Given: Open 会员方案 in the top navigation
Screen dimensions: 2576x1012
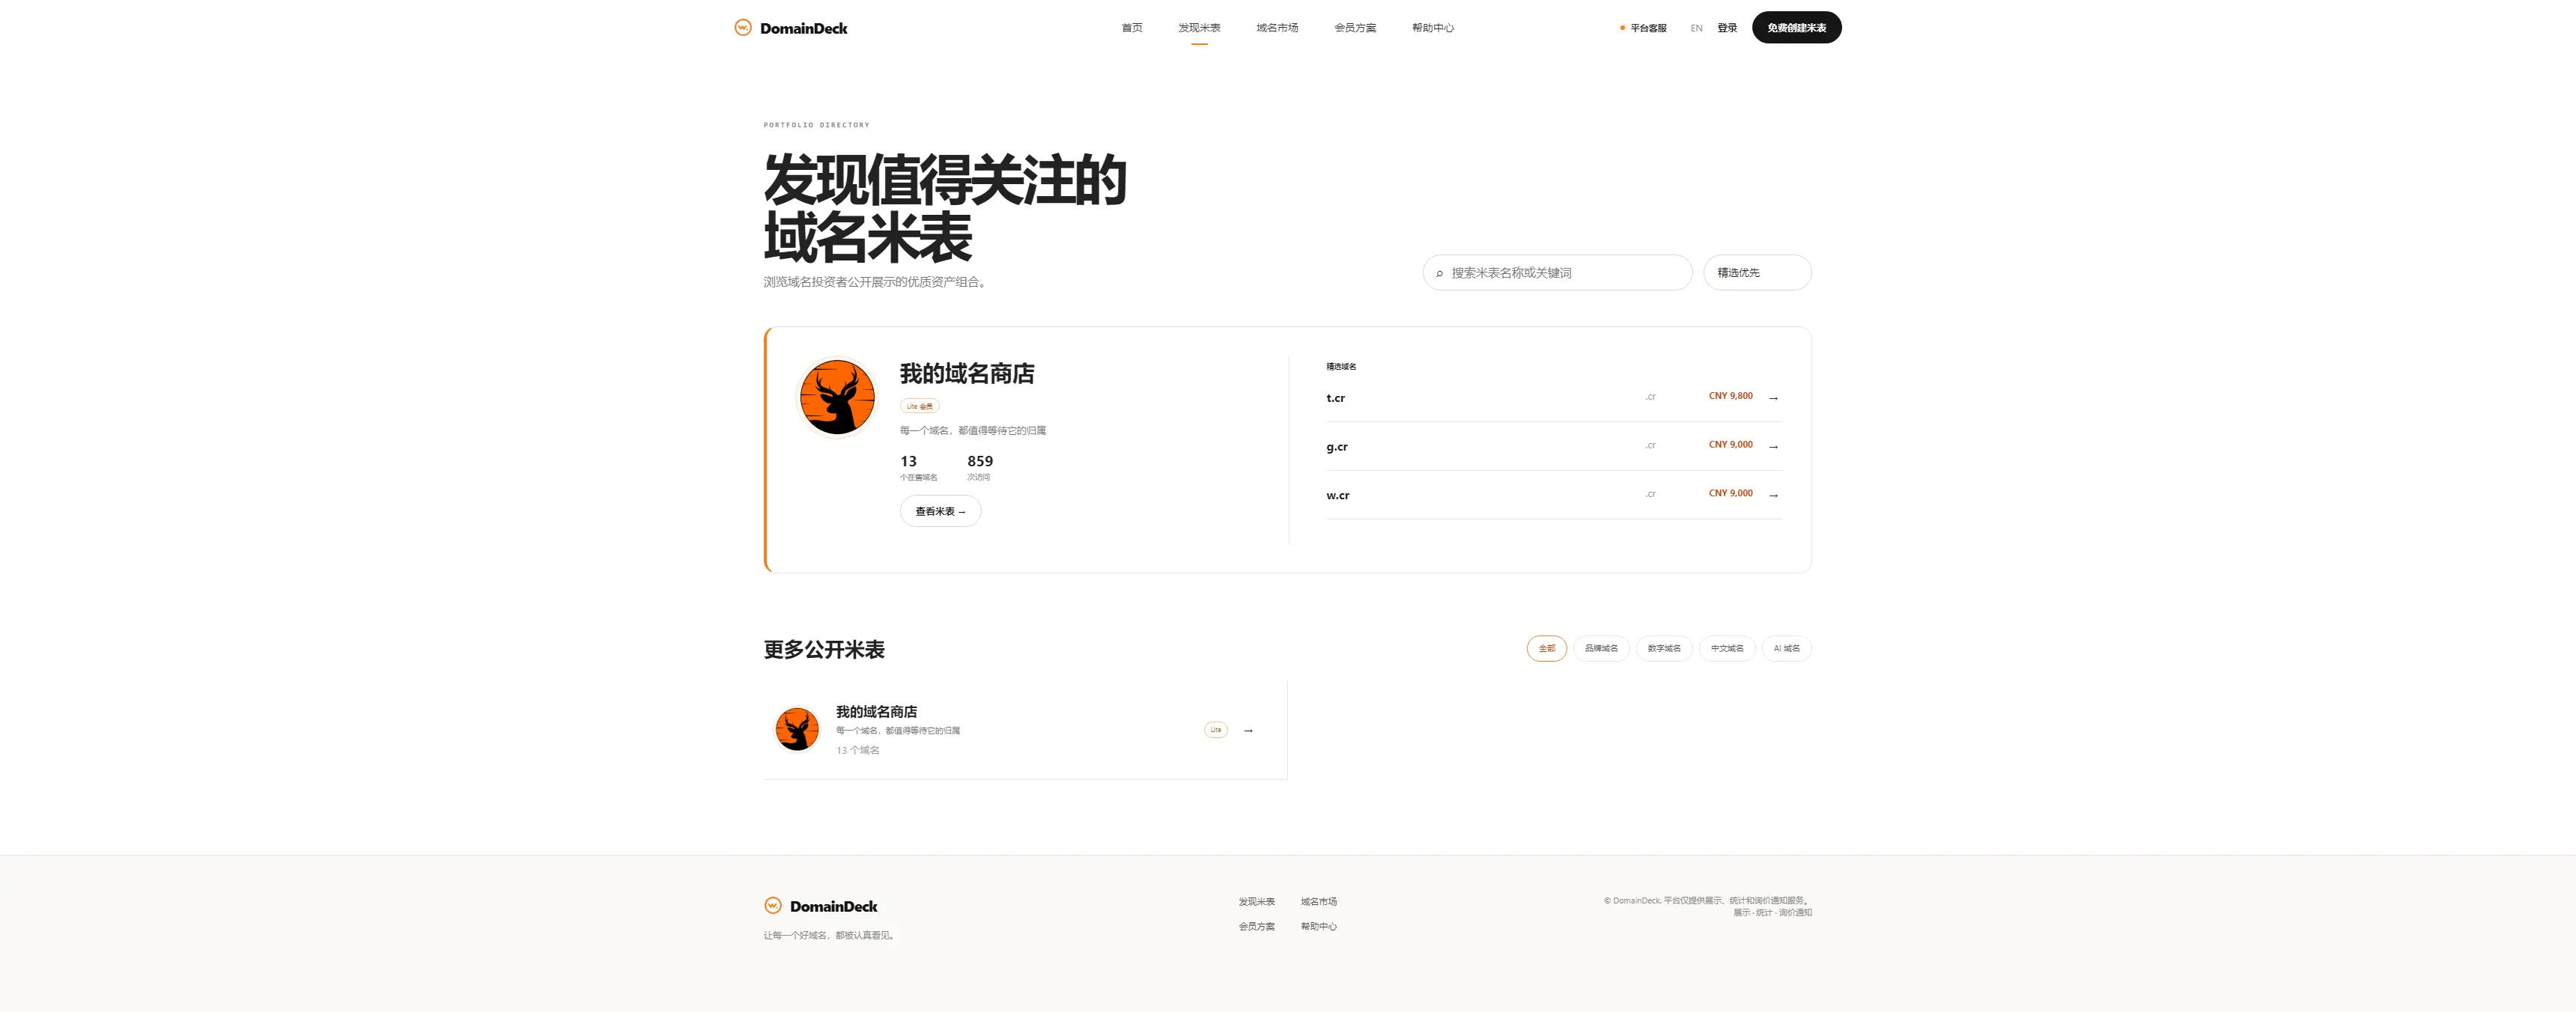Looking at the screenshot, I should (x=1355, y=28).
